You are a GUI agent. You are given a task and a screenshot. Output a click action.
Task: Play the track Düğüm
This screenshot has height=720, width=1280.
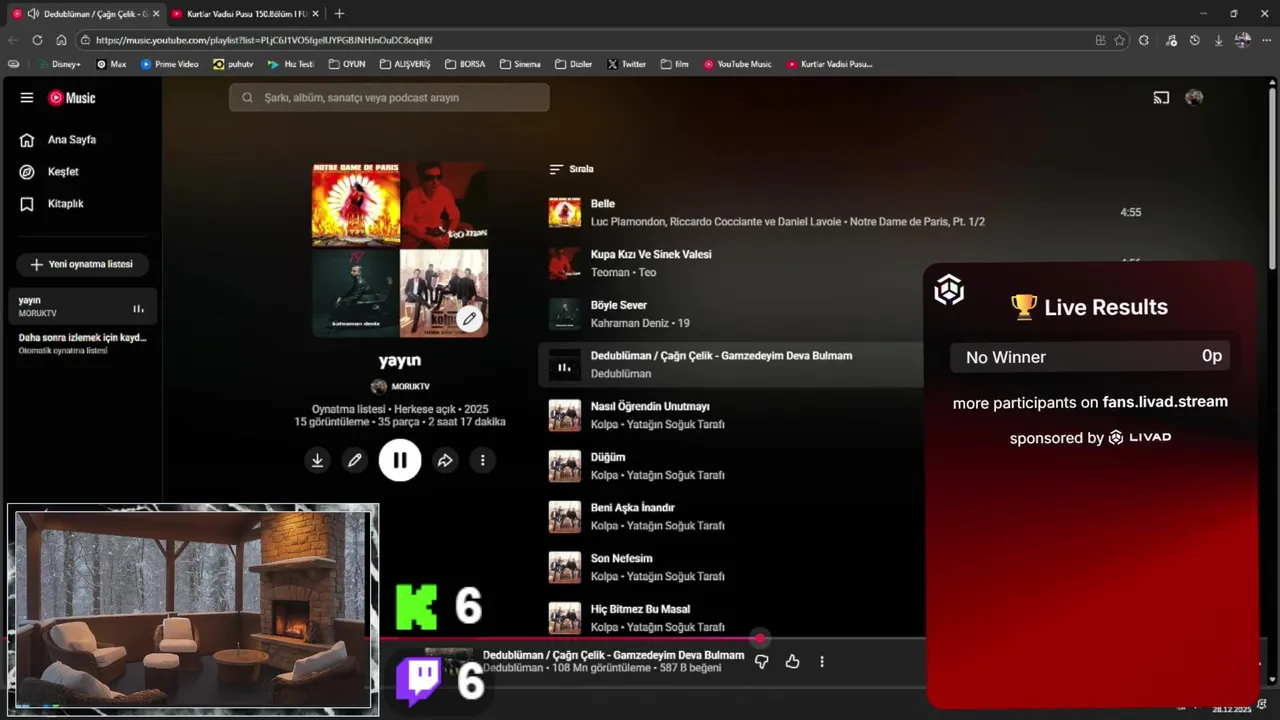(608, 458)
